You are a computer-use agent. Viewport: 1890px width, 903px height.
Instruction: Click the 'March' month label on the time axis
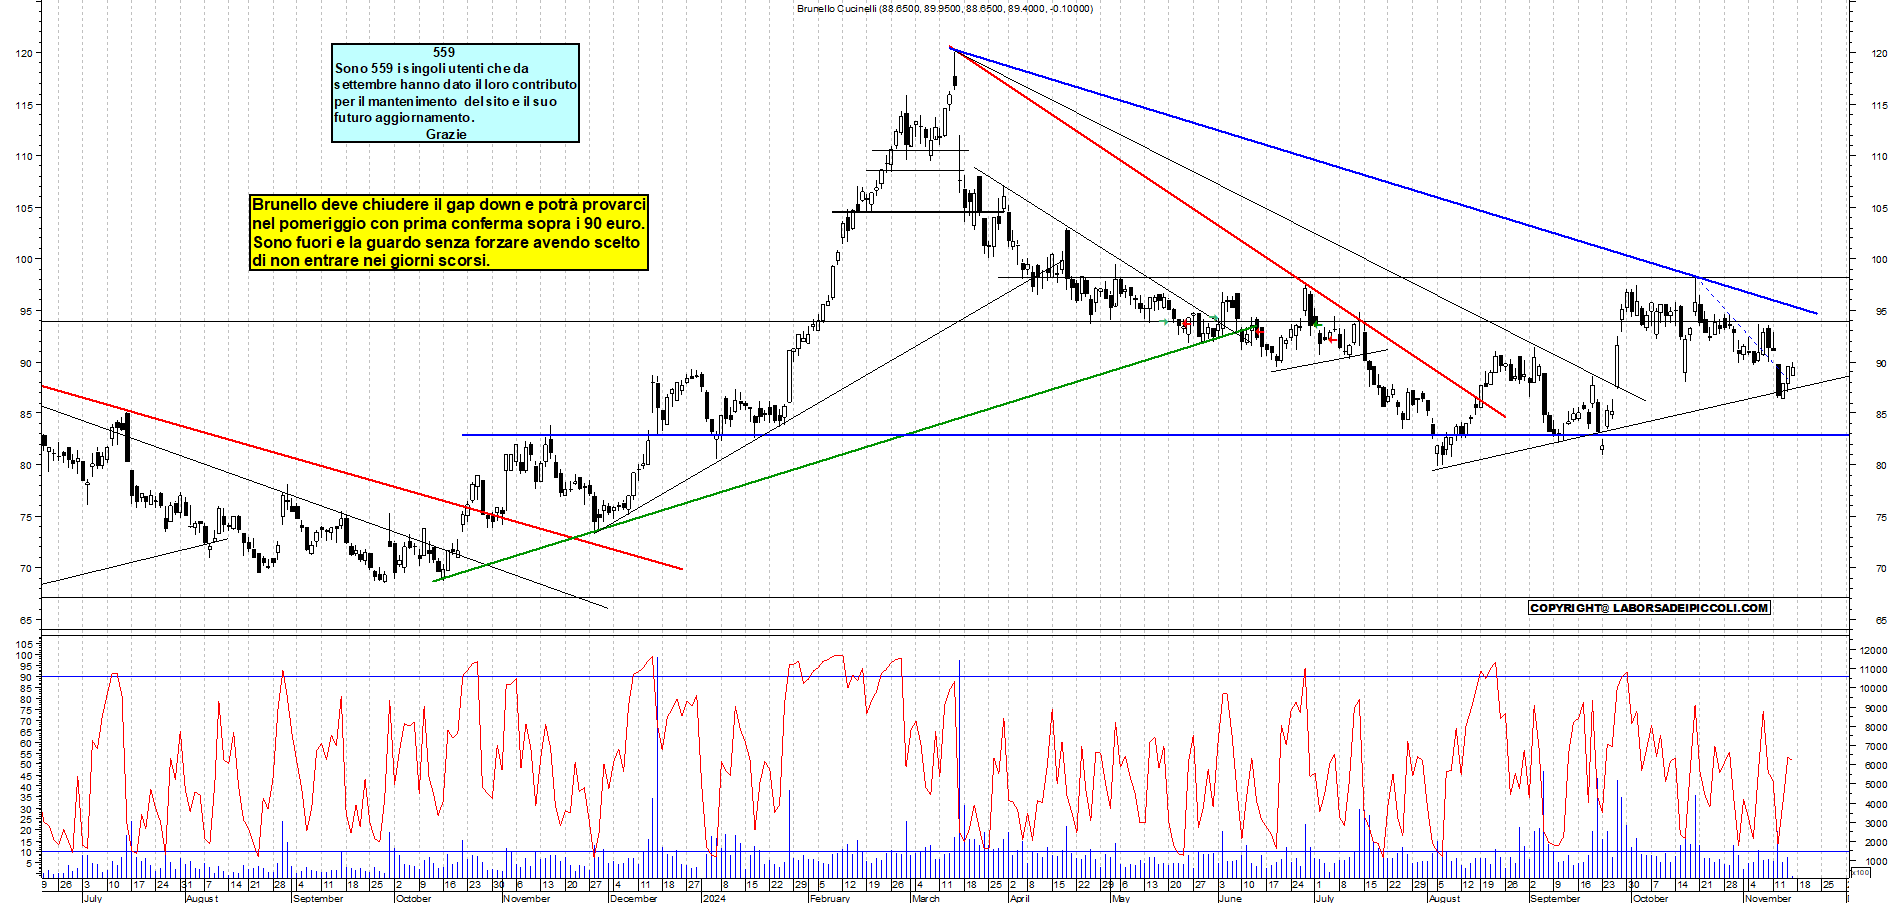point(926,898)
